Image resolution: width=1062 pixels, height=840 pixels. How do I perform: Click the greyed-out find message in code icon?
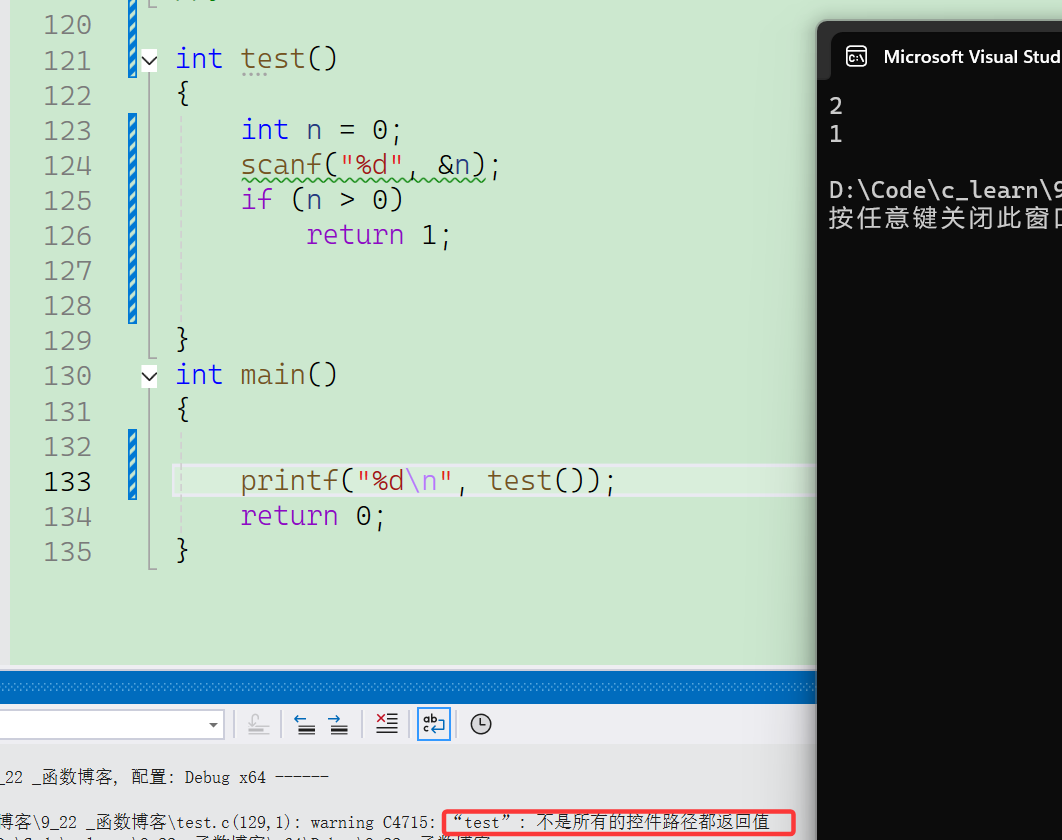[x=258, y=725]
